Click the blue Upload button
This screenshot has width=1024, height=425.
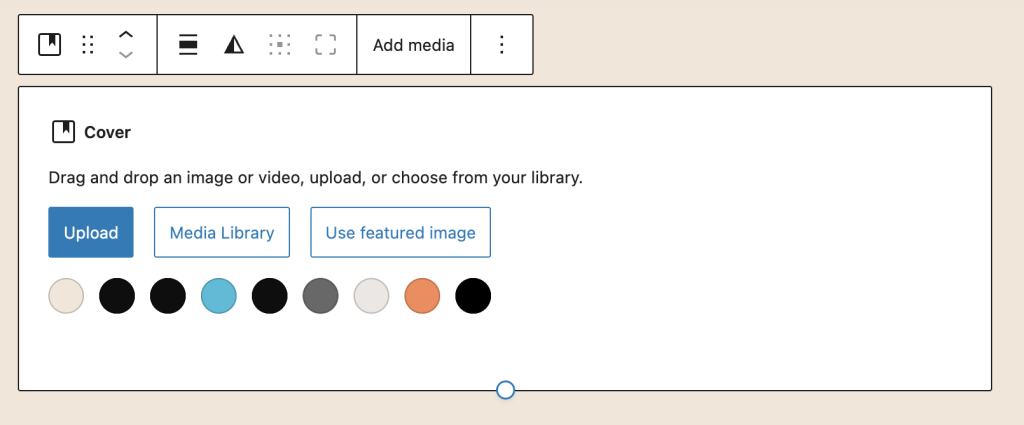pyautogui.click(x=91, y=232)
